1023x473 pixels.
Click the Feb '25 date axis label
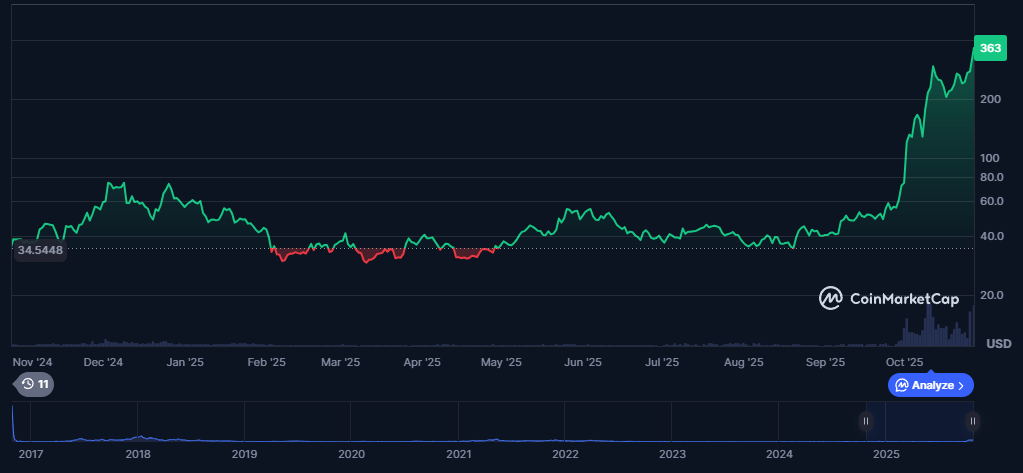pos(267,362)
